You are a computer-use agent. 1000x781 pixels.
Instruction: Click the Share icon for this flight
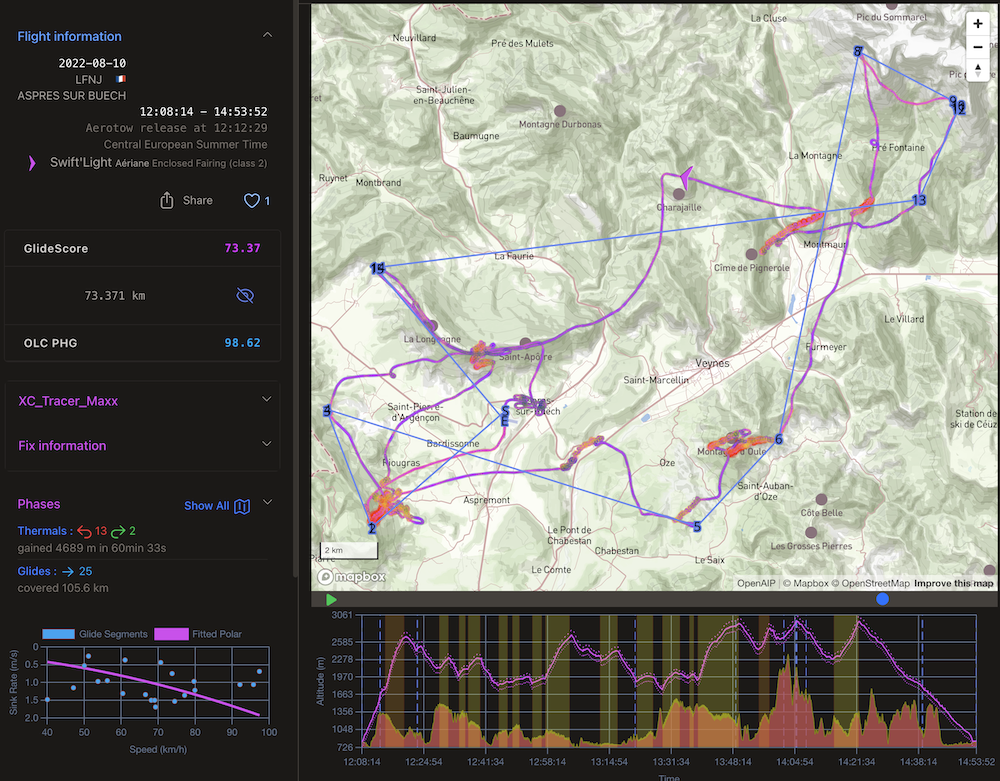click(x=167, y=201)
